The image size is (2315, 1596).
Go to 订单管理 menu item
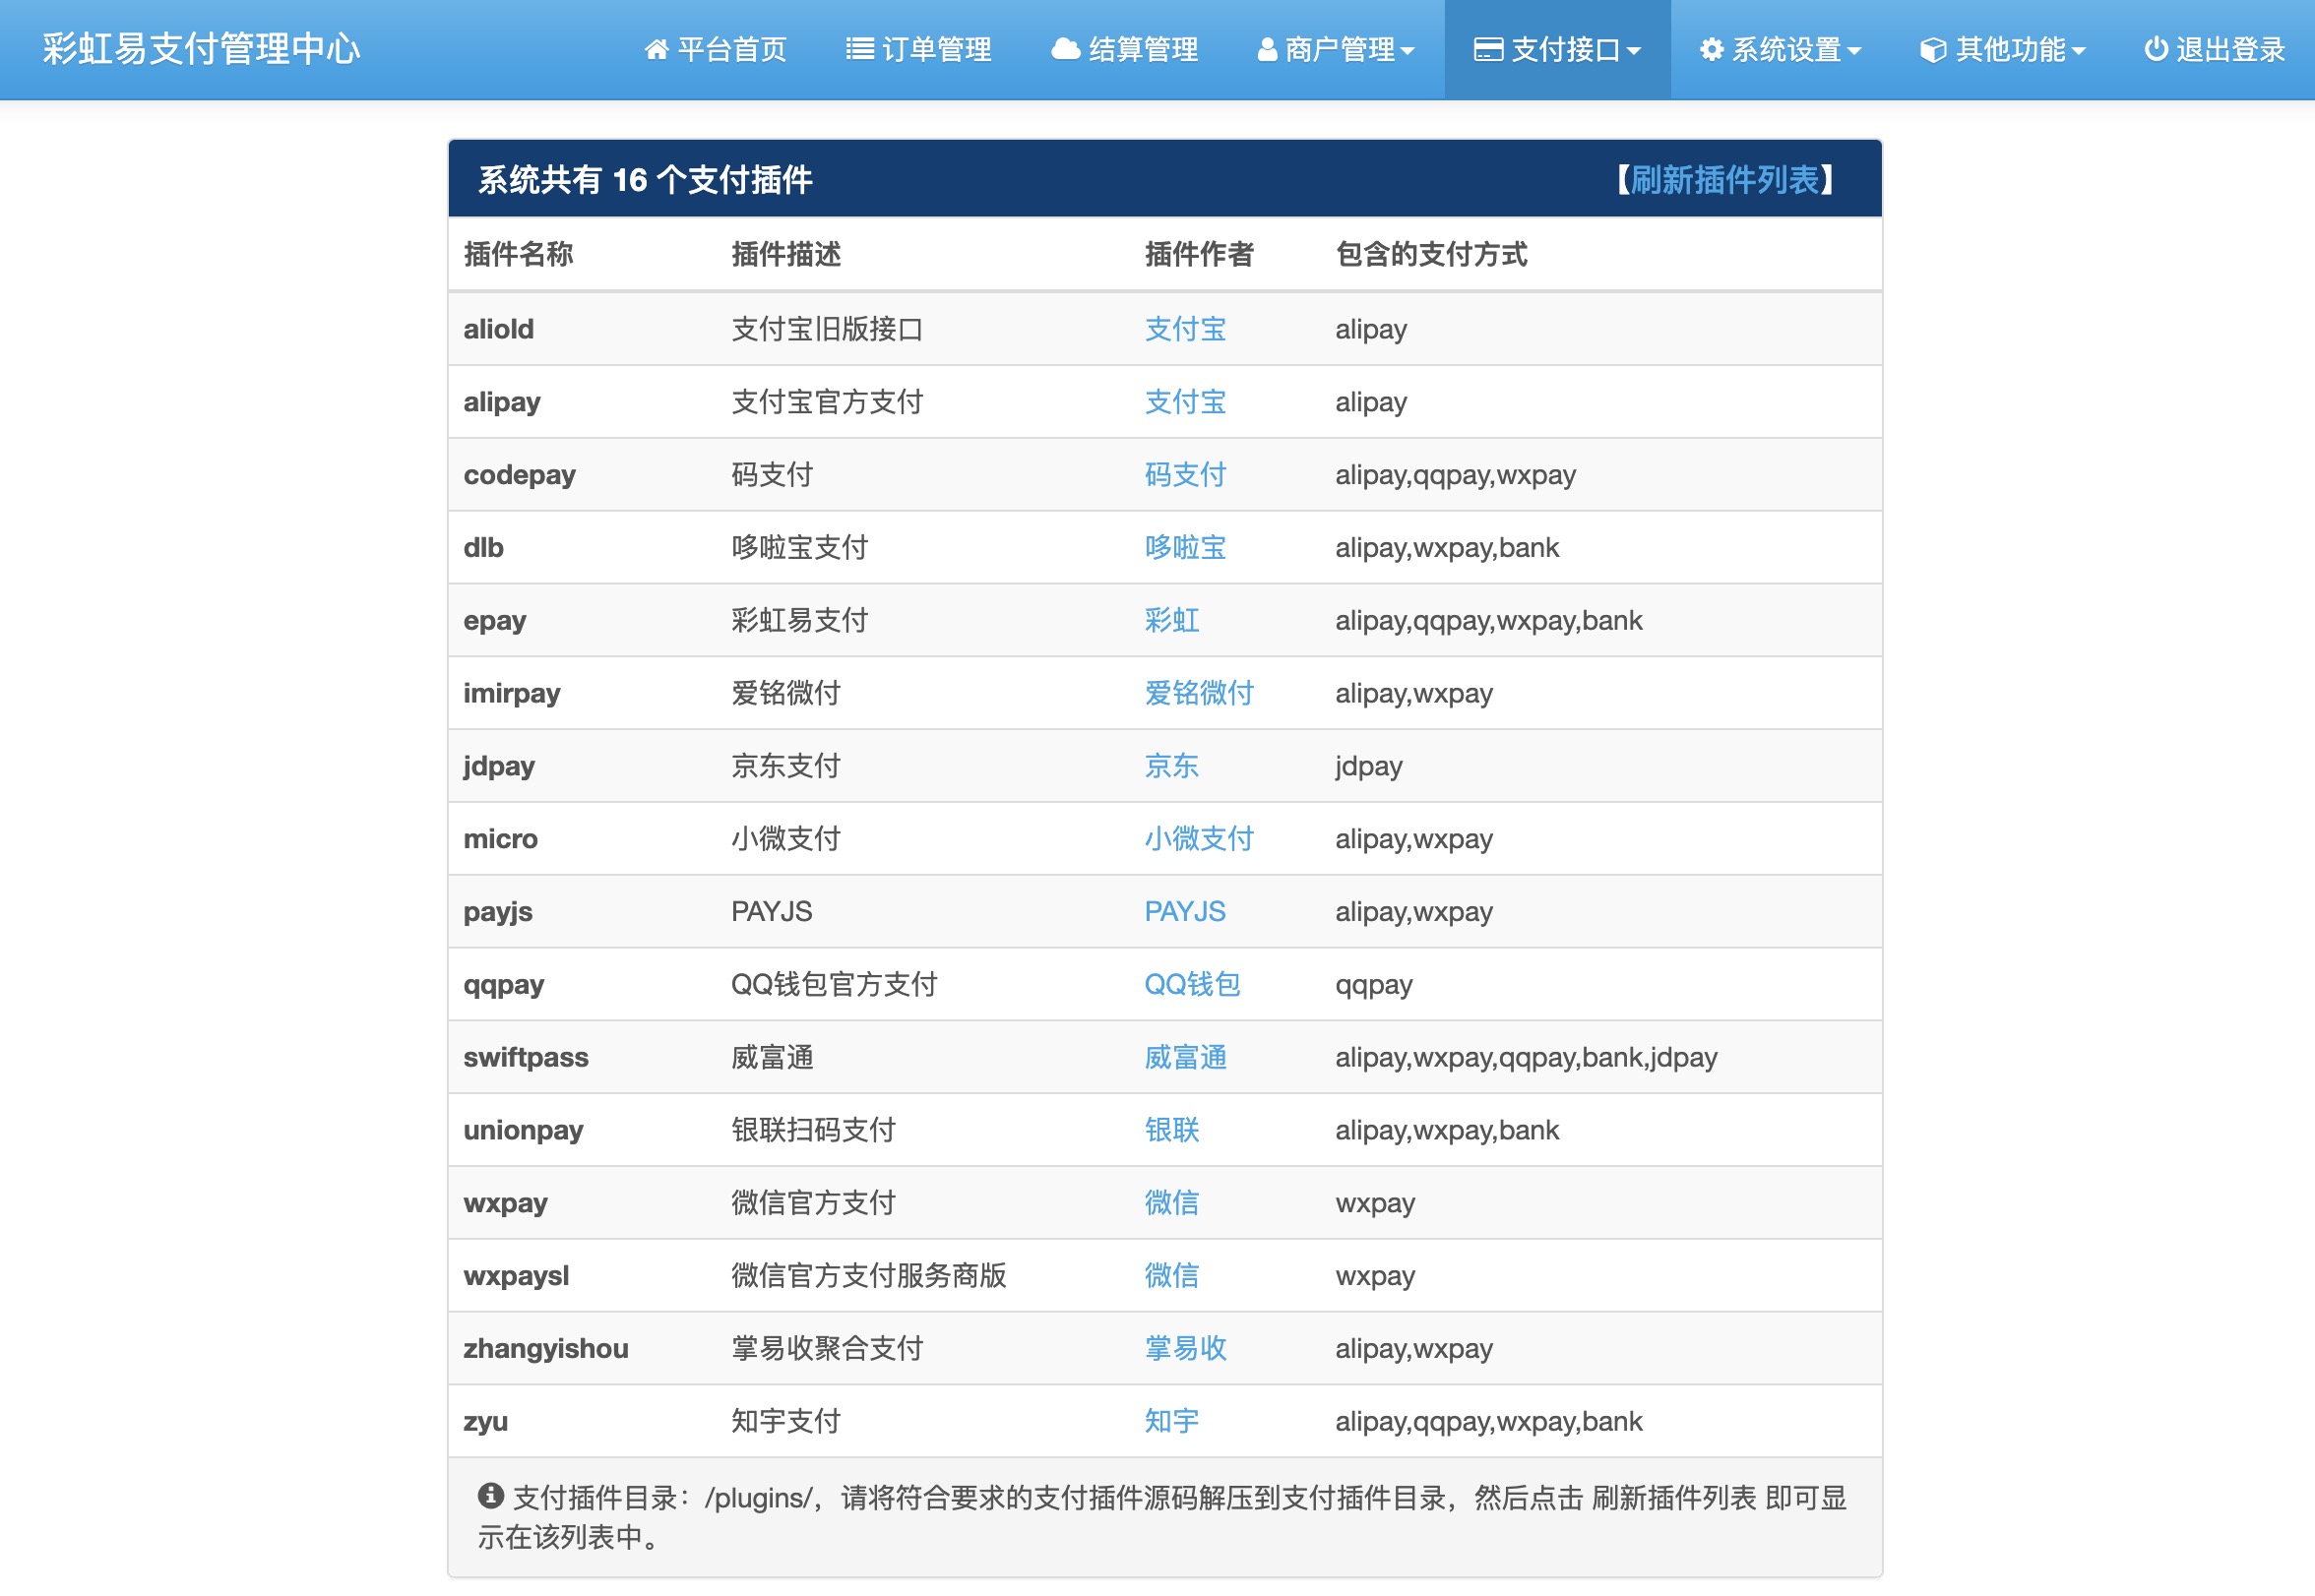[x=936, y=49]
